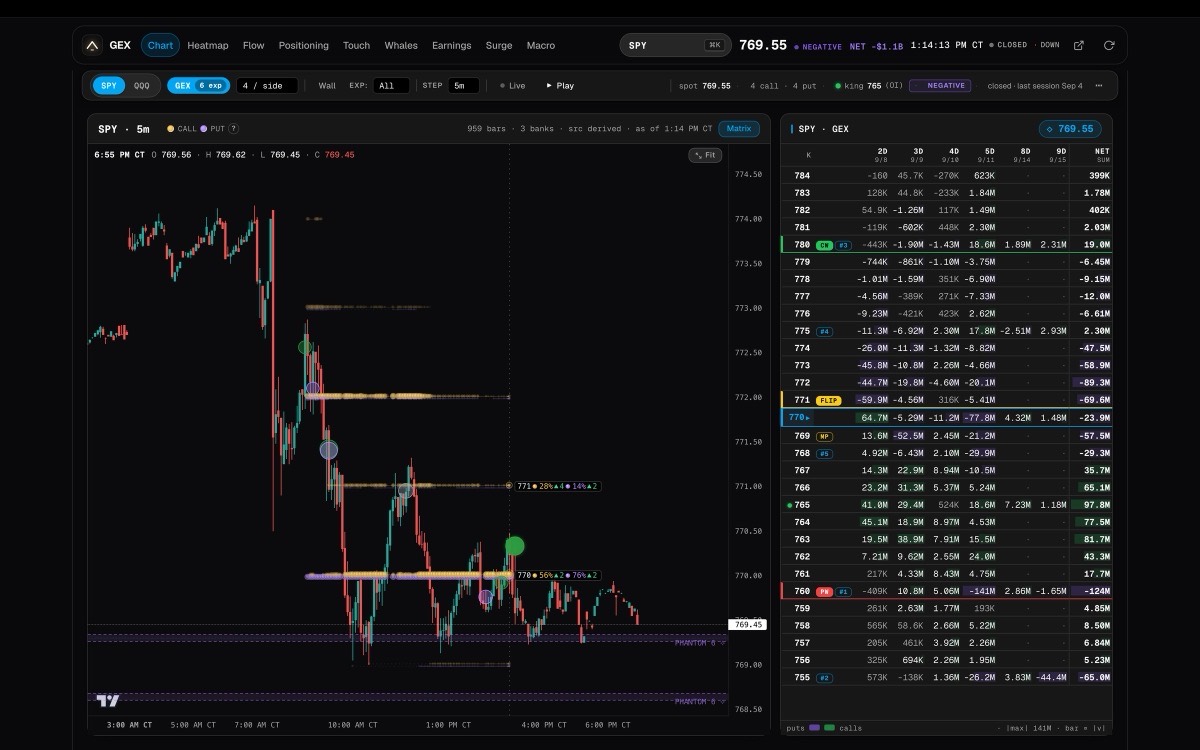Open the Whales tab
The image size is (1200, 750).
pyautogui.click(x=401, y=45)
